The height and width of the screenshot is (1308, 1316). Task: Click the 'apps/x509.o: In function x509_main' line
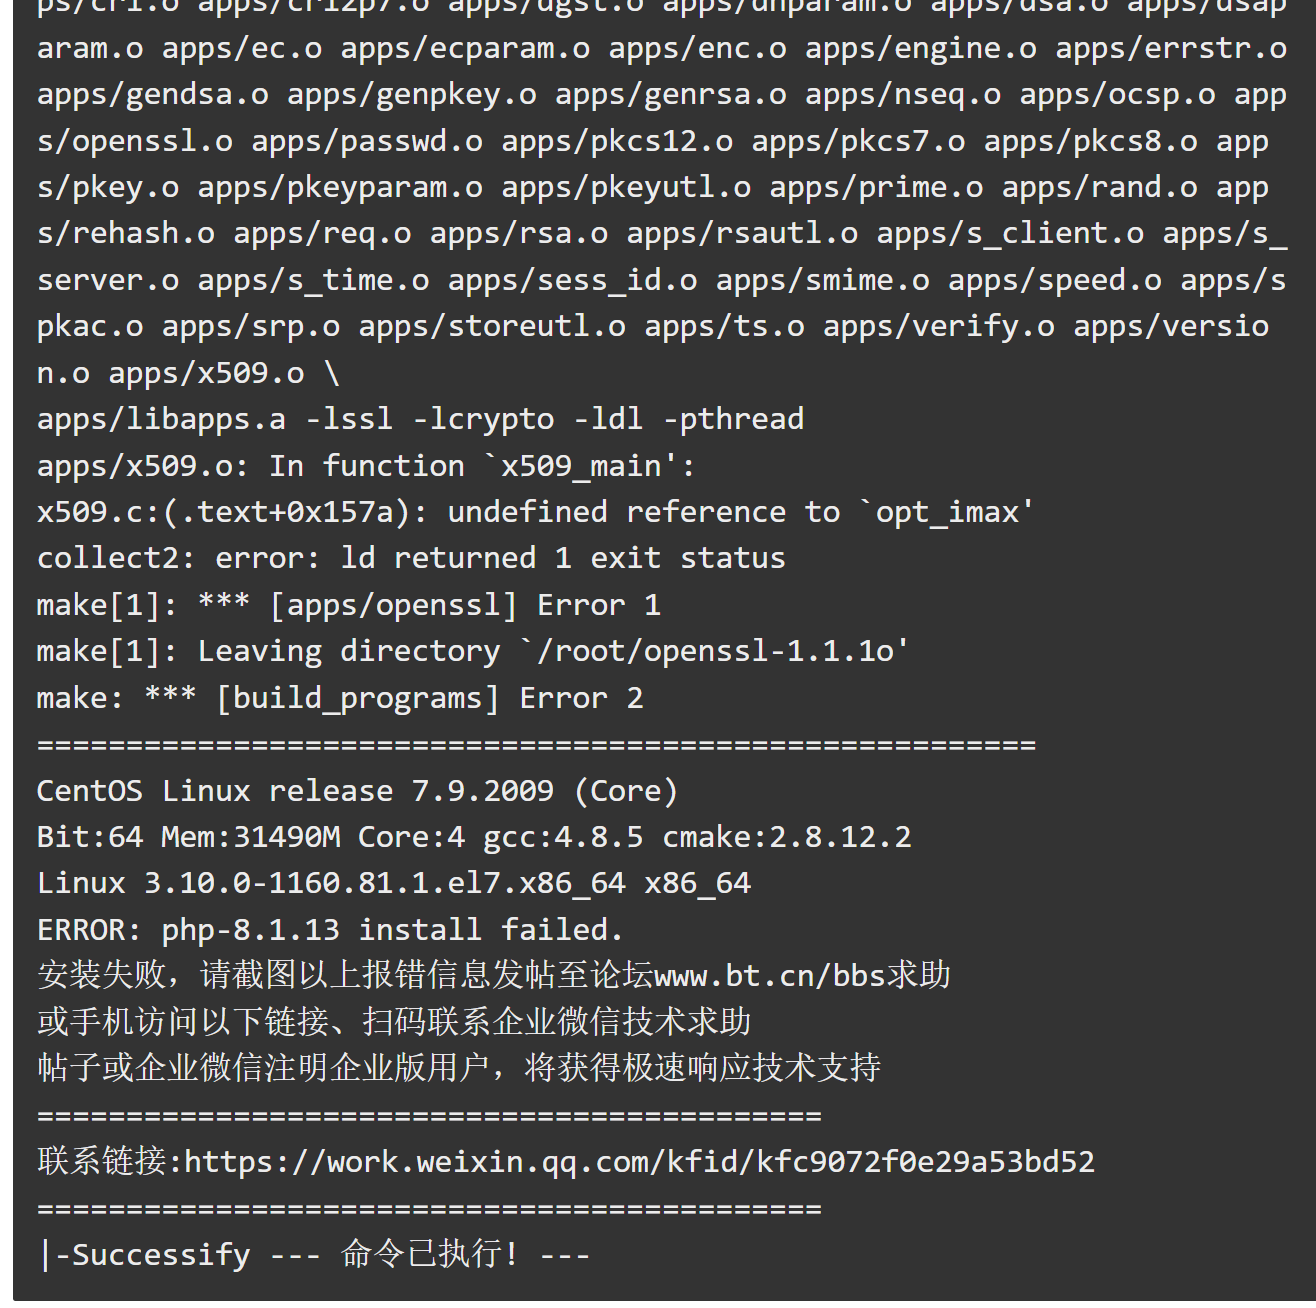366,466
